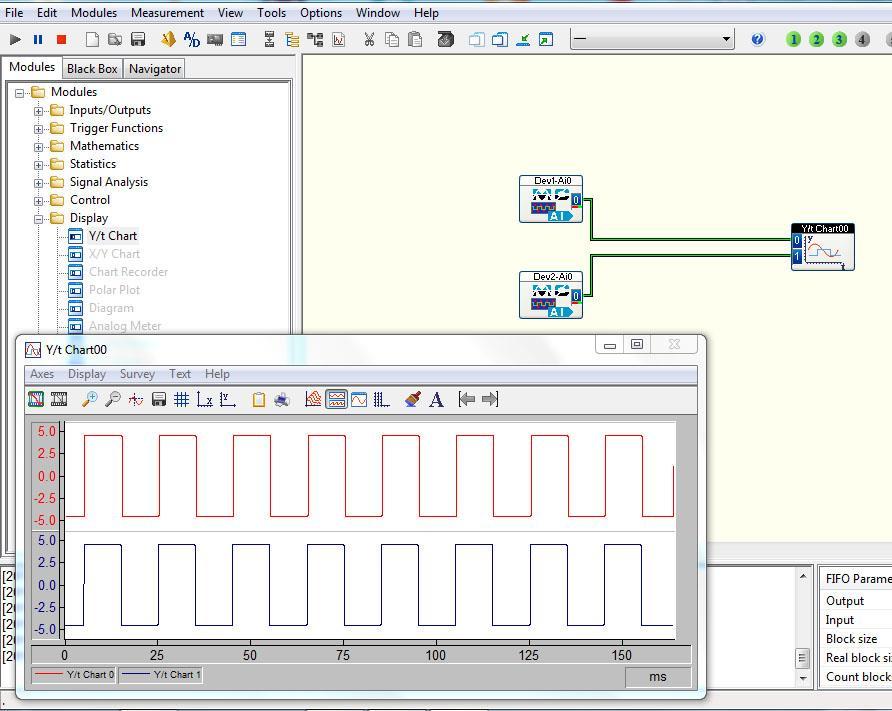Switch to window layout 4
Screen dimensions: 892x711
862,39
